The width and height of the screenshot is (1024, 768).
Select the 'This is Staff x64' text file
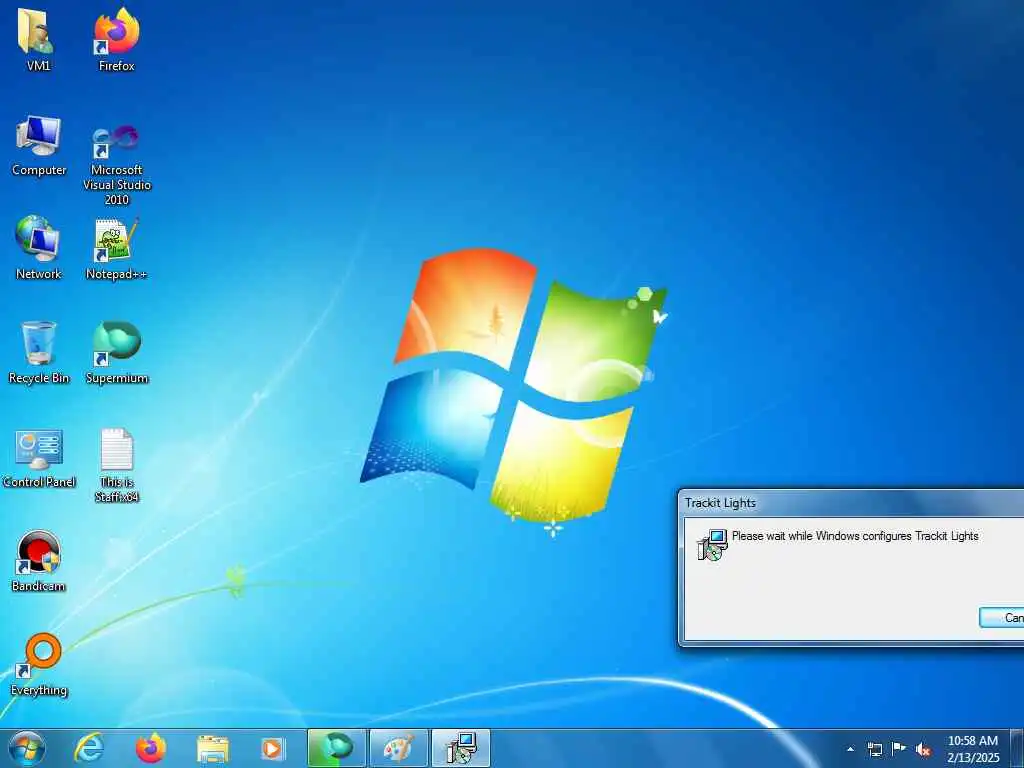pyautogui.click(x=116, y=465)
